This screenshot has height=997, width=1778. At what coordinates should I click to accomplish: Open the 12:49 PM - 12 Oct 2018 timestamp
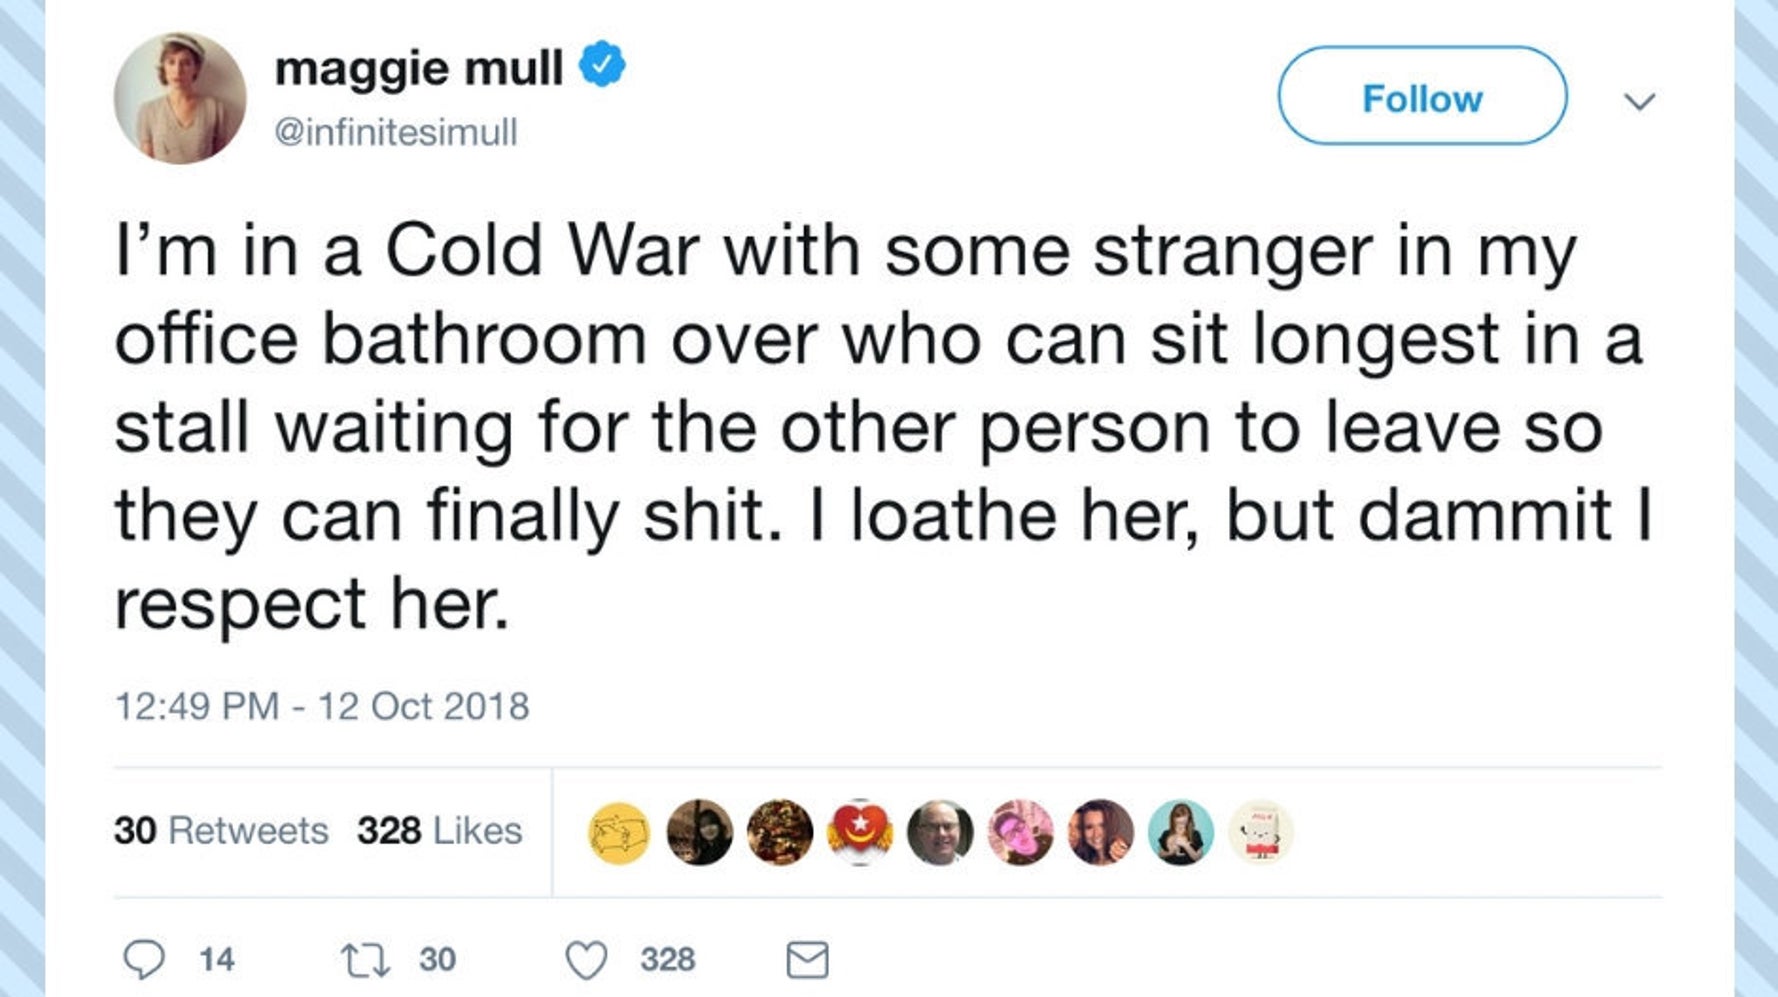(x=322, y=706)
